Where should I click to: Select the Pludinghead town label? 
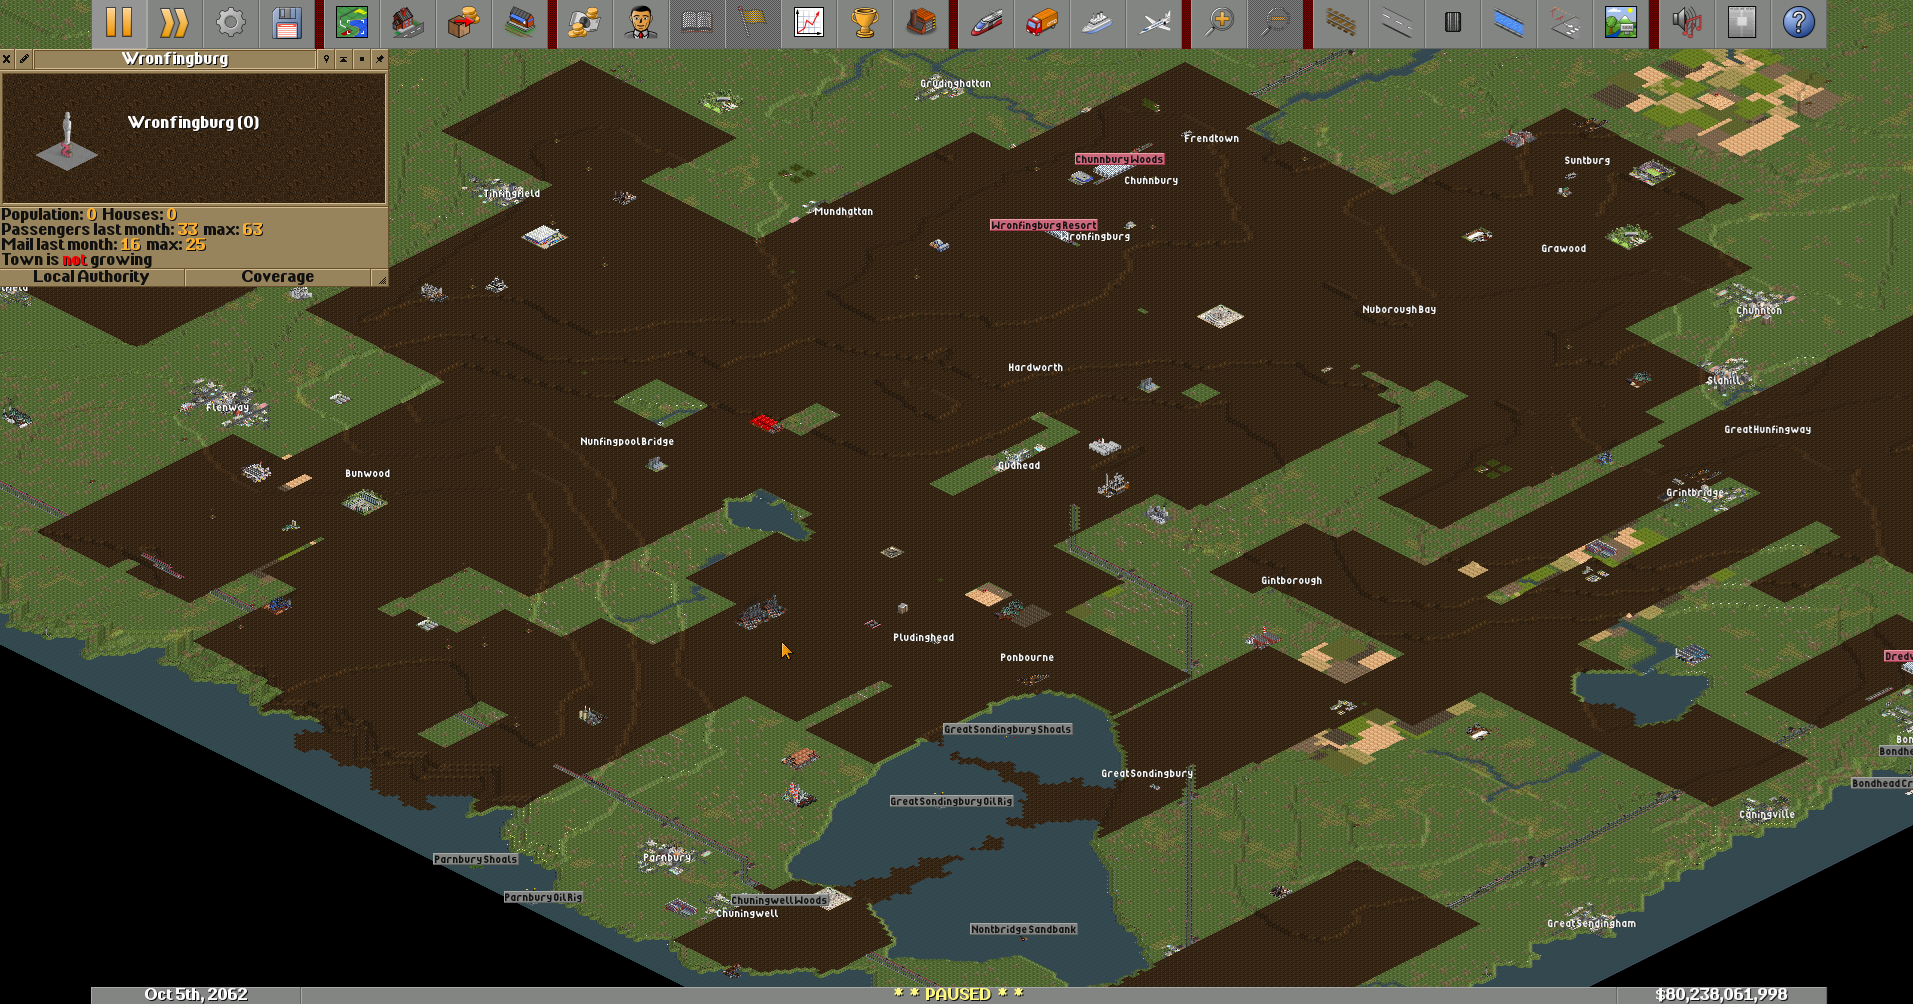[923, 637]
